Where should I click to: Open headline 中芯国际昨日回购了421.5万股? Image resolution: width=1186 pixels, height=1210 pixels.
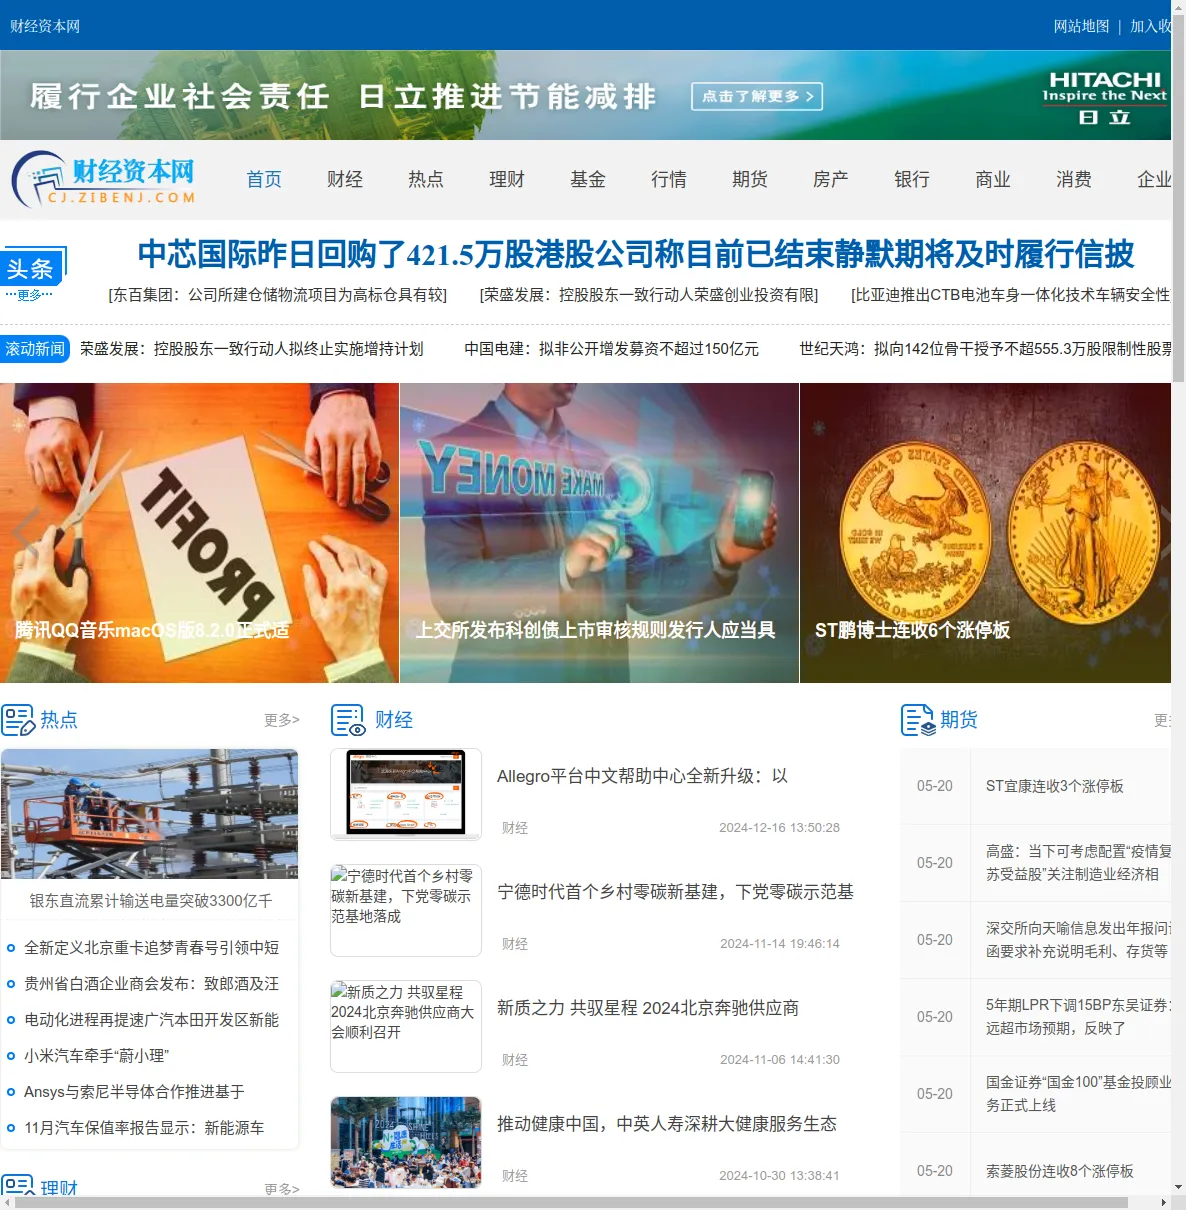tap(636, 254)
